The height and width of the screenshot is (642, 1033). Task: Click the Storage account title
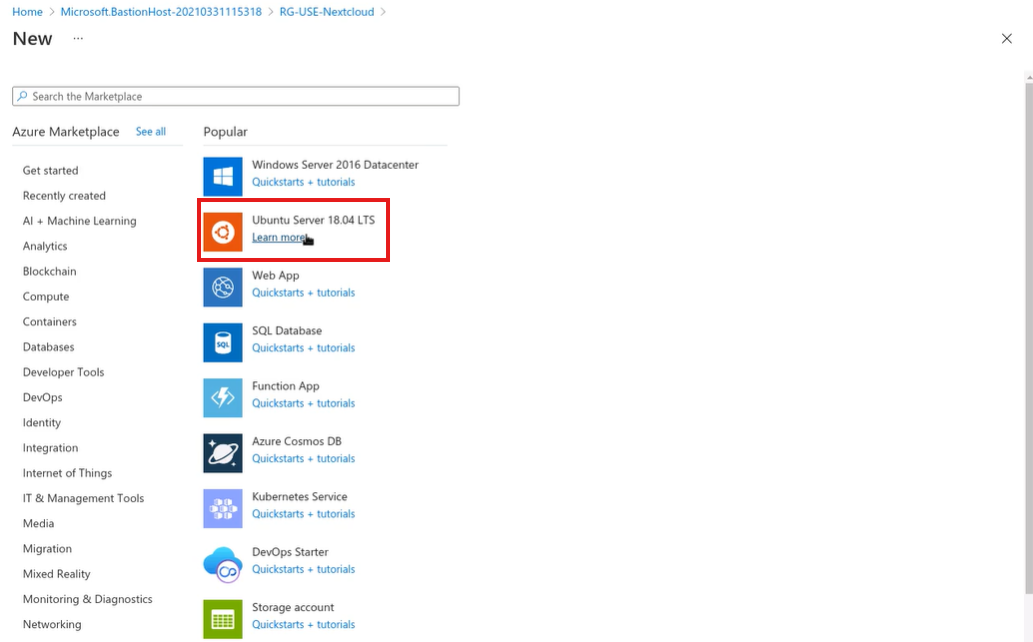click(x=293, y=608)
